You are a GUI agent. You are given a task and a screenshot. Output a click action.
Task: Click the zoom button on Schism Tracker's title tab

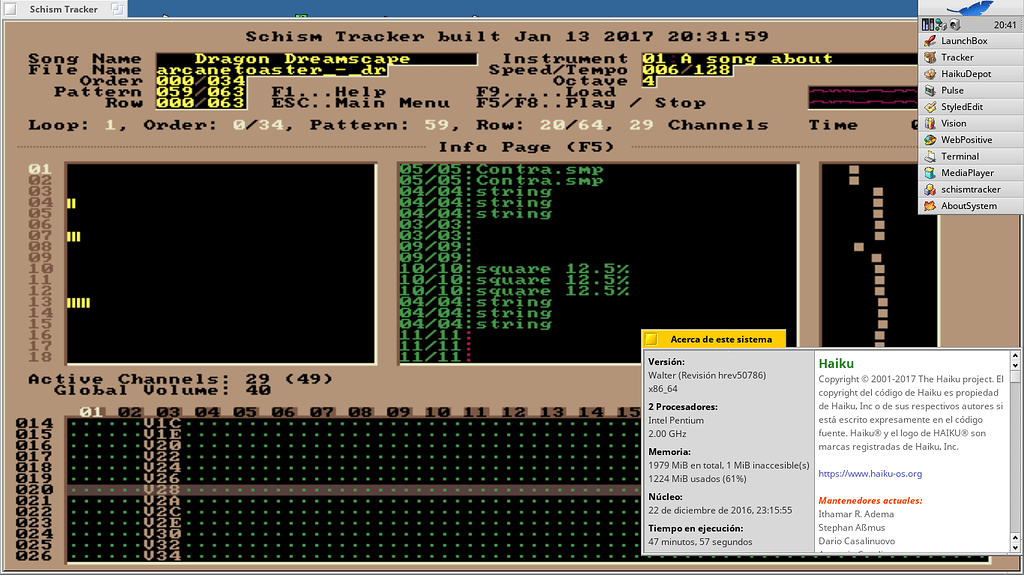(x=117, y=9)
